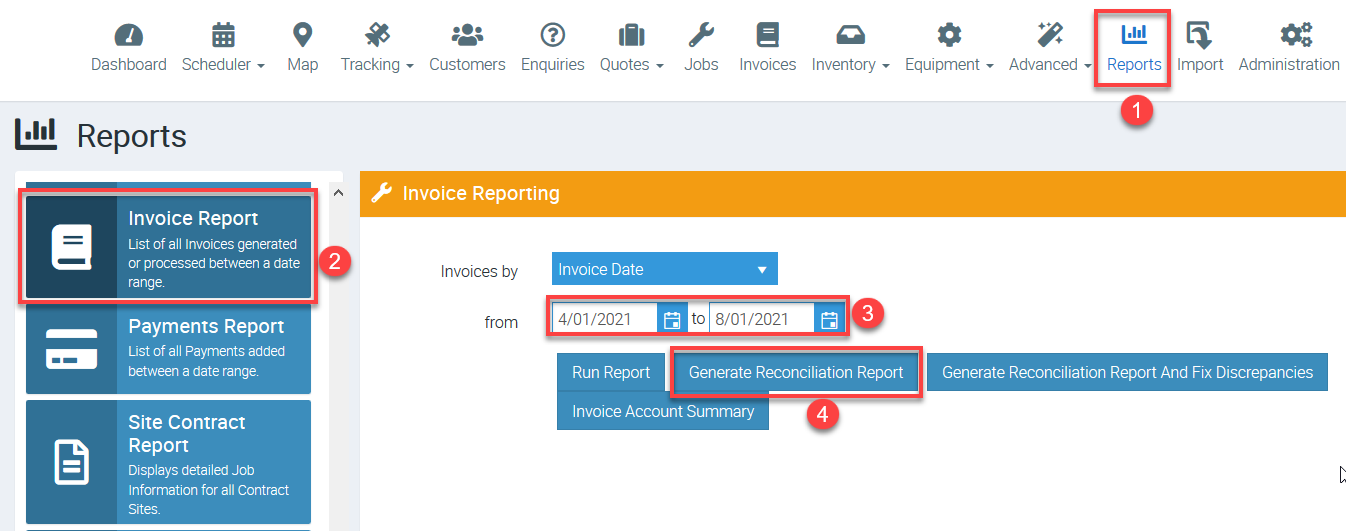This screenshot has height=531, width=1346.
Task: Select Payments Report in the sidebar
Action: click(168, 347)
